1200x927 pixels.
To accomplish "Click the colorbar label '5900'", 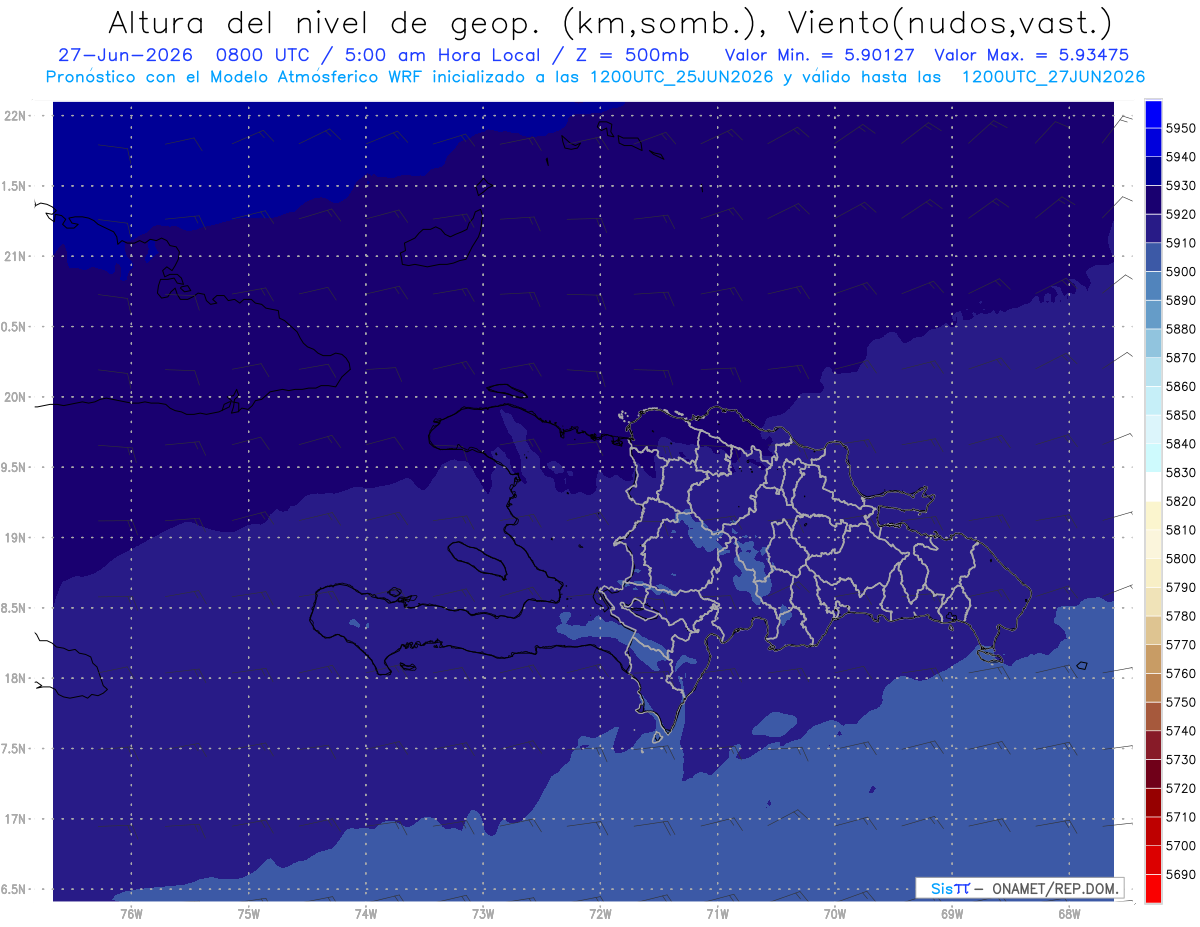I will [1181, 272].
